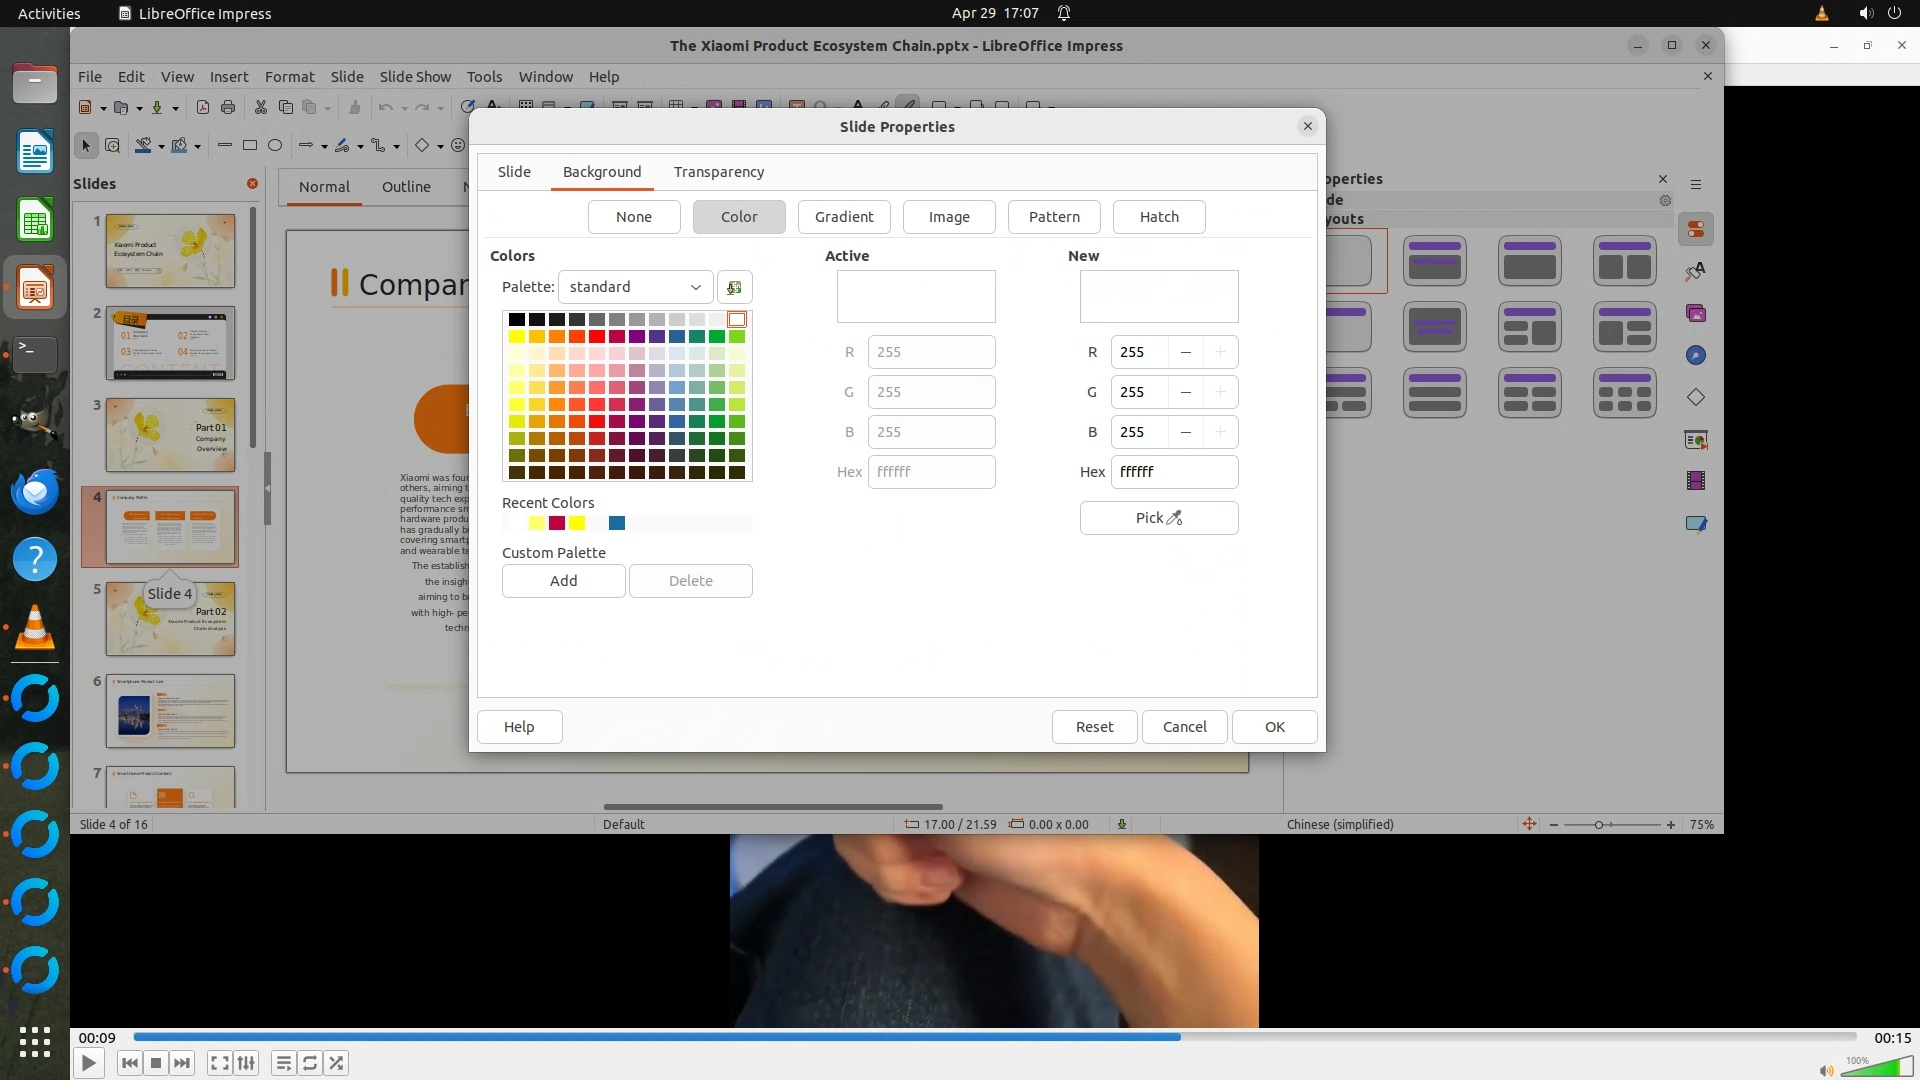Open the sidebar Shapes diamond icon
This screenshot has width=1920, height=1080.
1696,398
